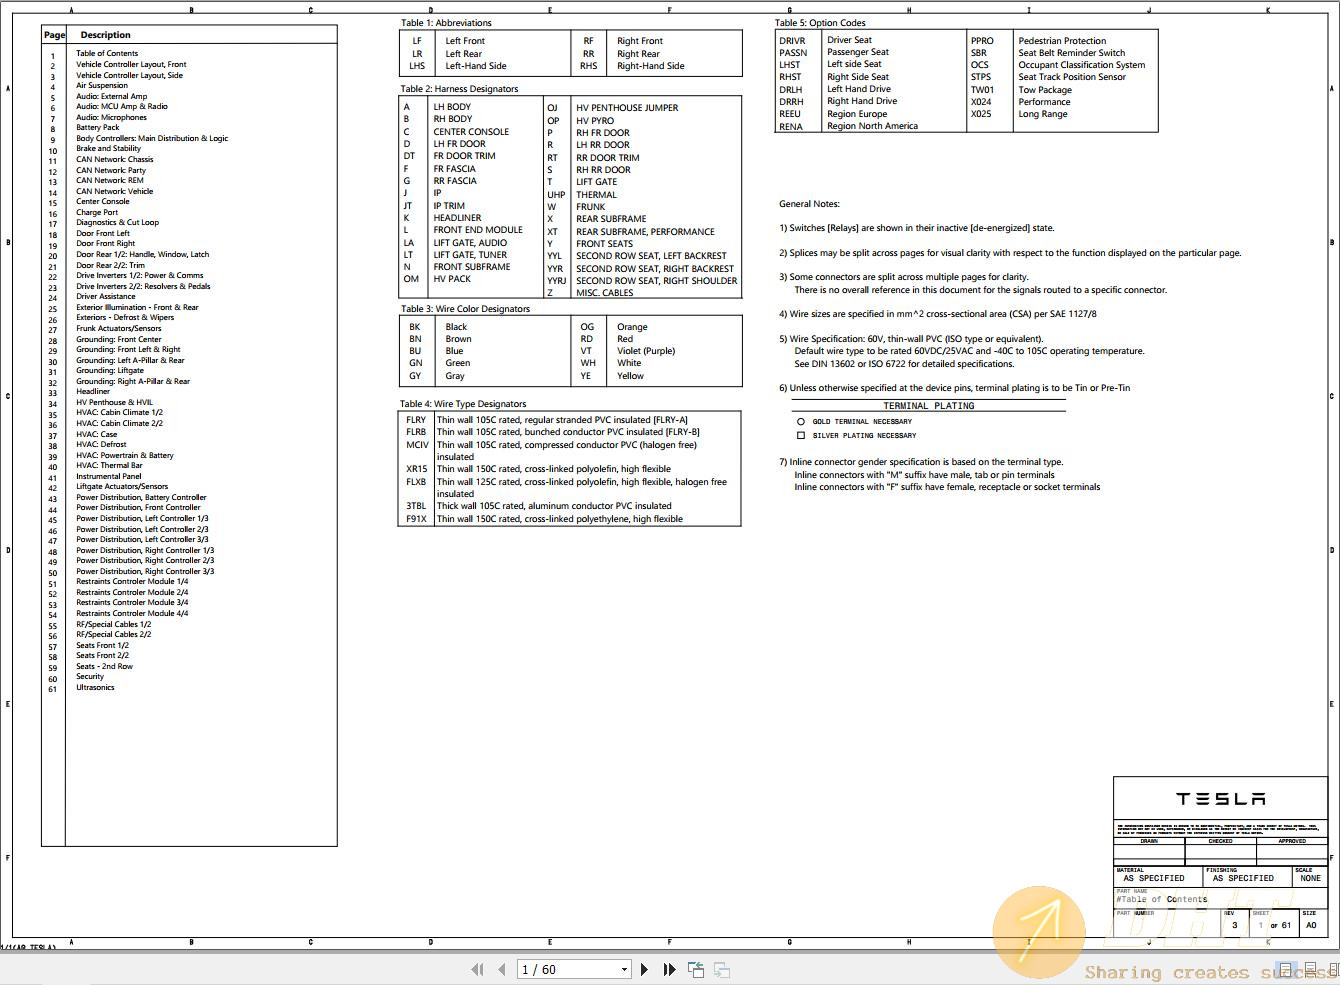Click 'Frunk Actuators/Sensors' entry
The image size is (1340, 985).
pos(119,328)
